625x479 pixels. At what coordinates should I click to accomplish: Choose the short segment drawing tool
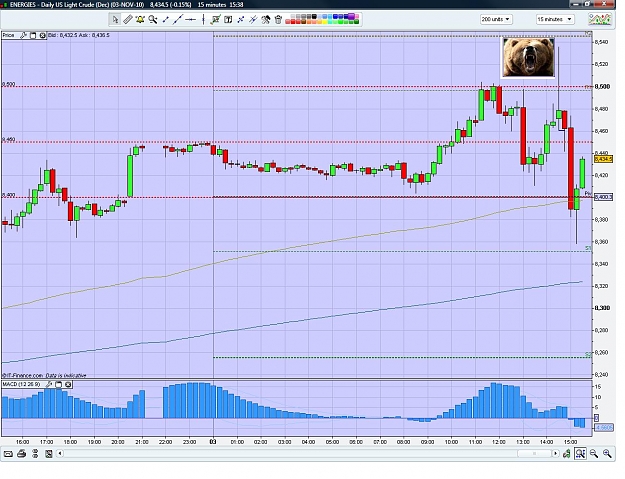(x=165, y=19)
